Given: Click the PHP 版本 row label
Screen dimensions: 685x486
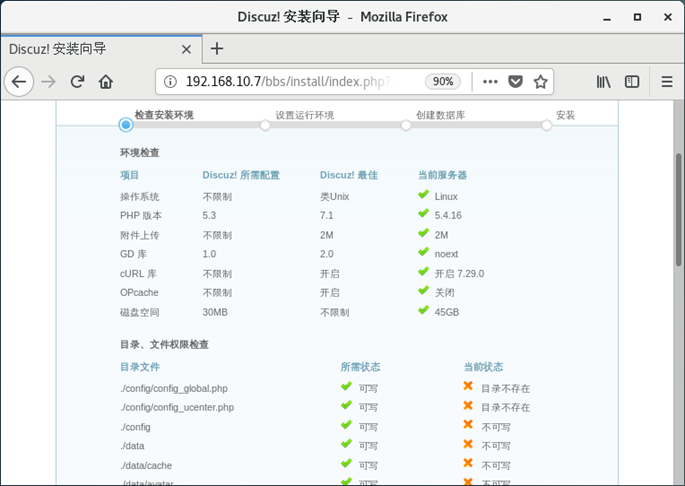Looking at the screenshot, I should (141, 215).
